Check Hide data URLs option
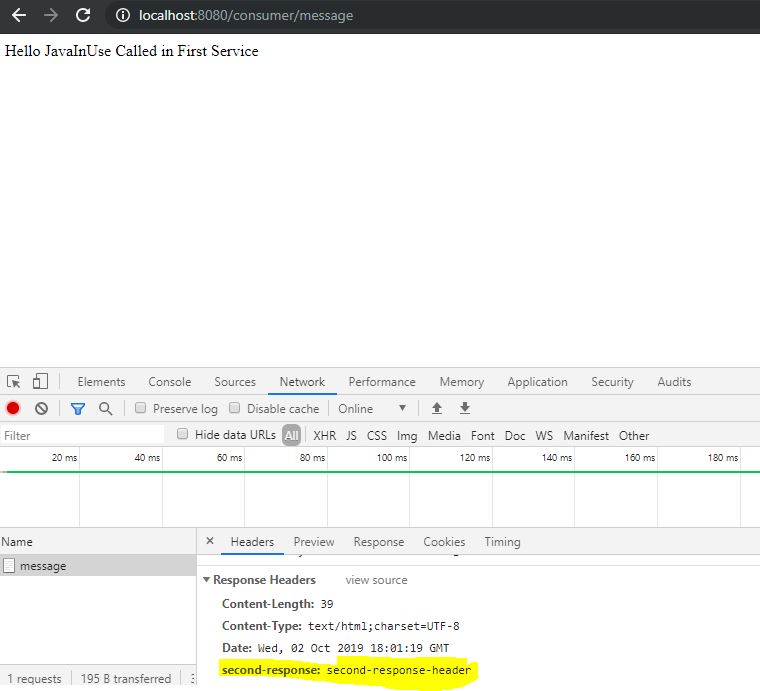760x691 pixels. pos(182,434)
